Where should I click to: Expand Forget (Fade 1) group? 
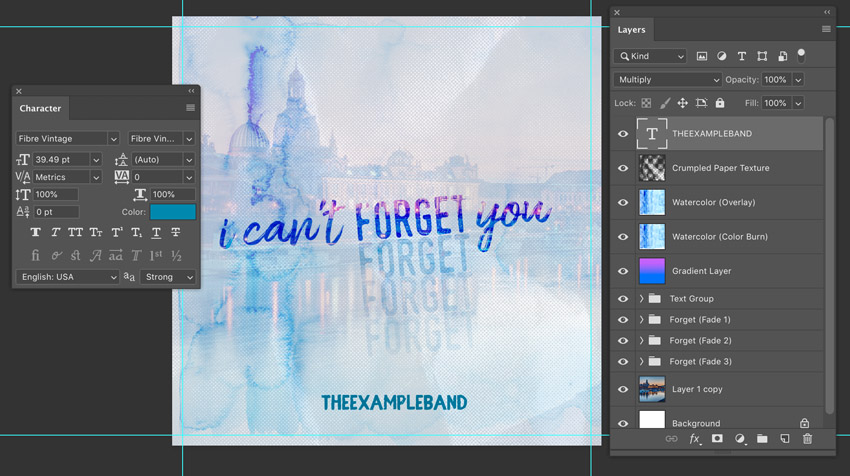pyautogui.click(x=642, y=320)
